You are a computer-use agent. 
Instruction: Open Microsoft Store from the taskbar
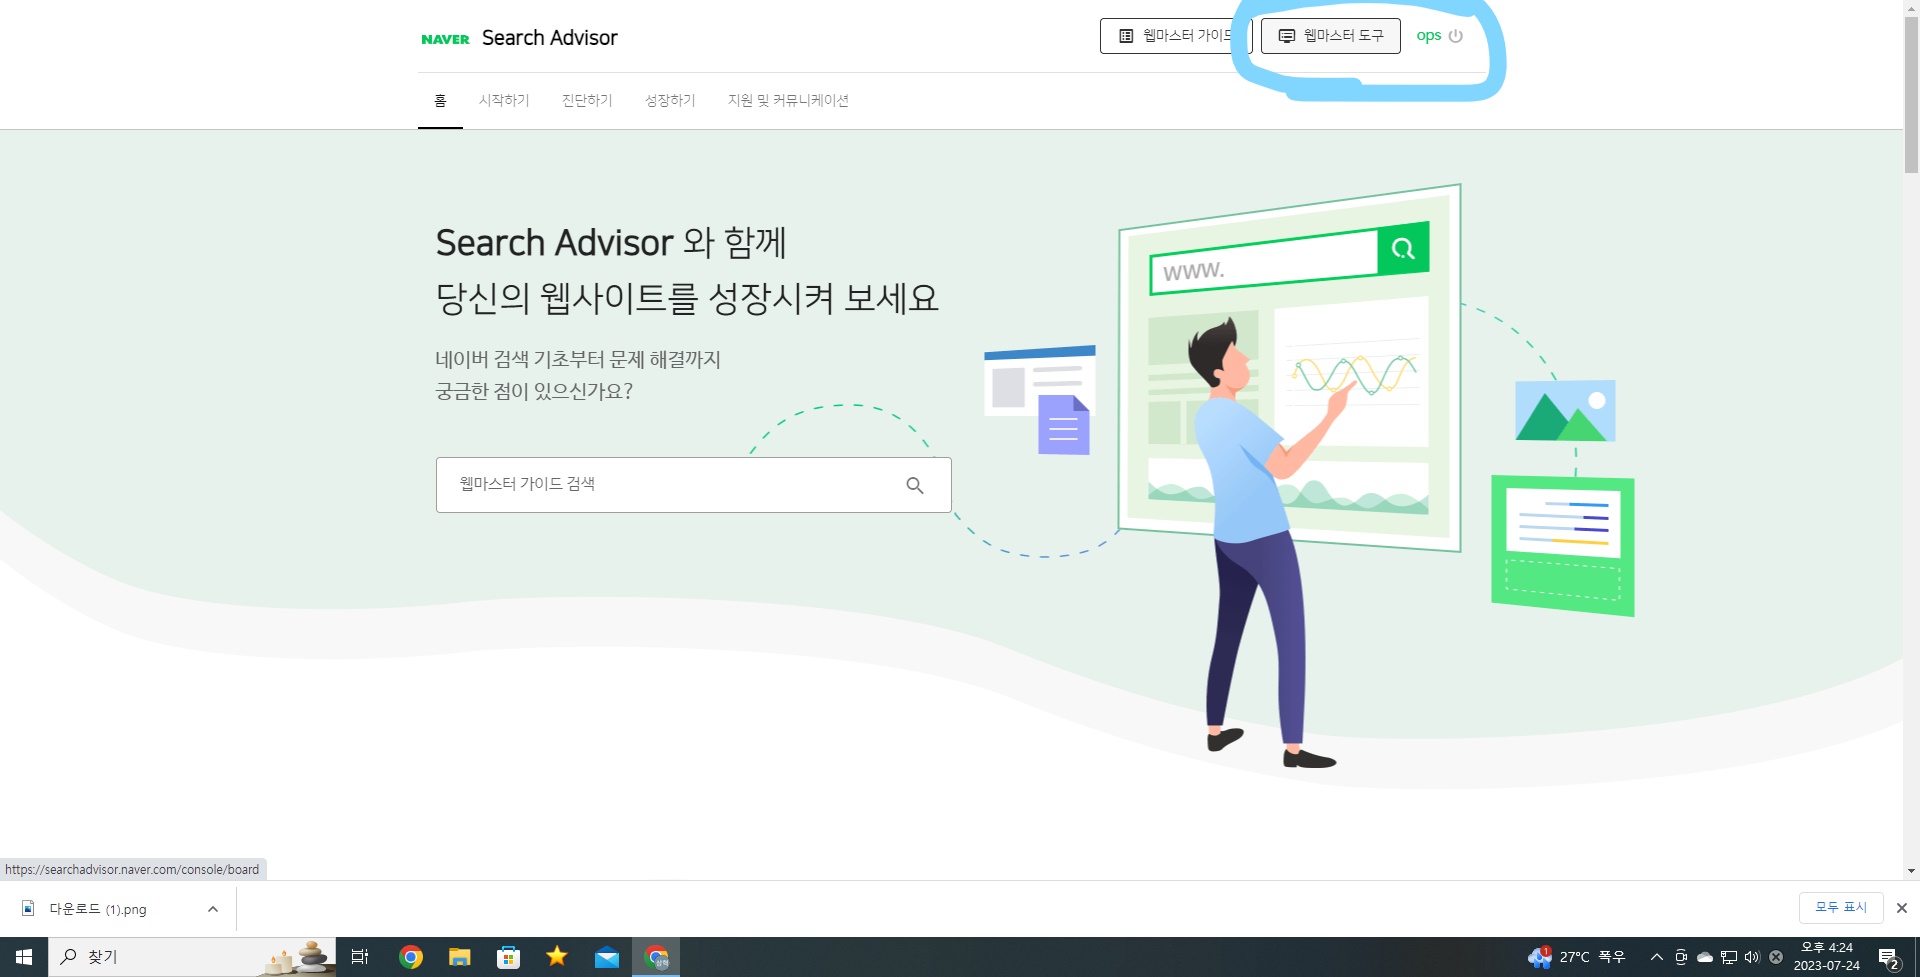click(x=508, y=957)
